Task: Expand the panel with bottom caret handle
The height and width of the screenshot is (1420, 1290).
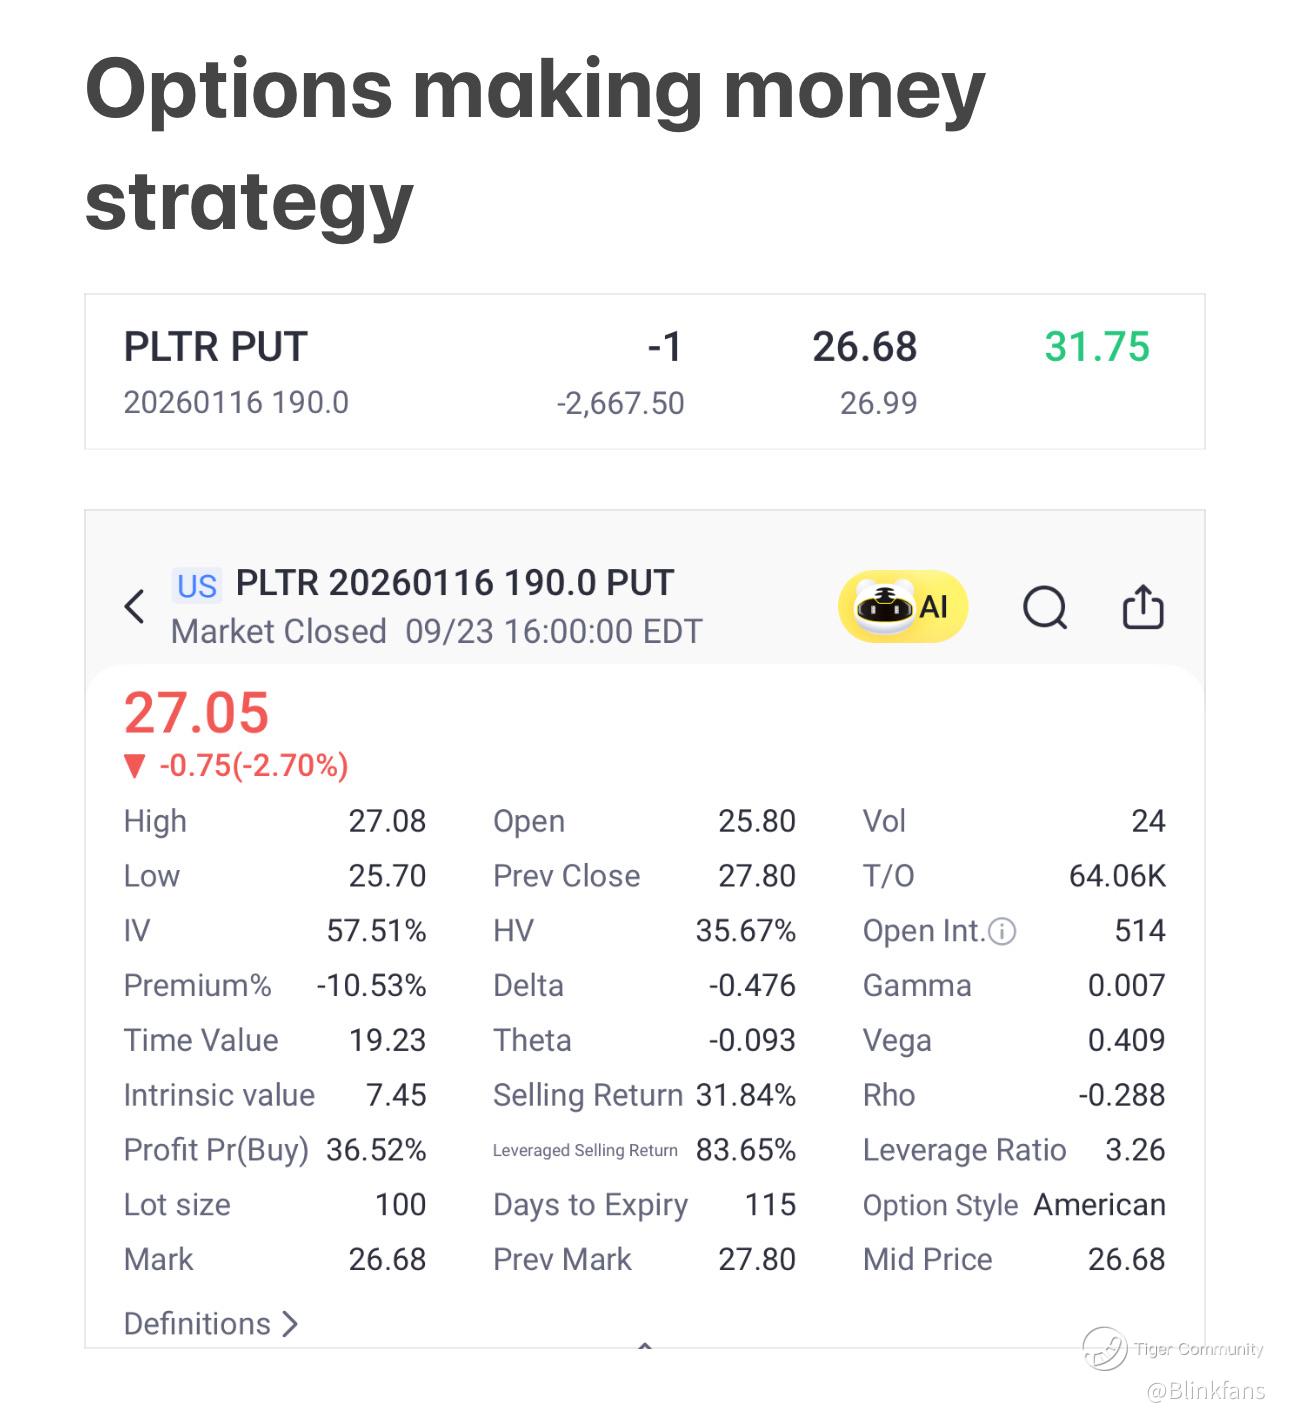Action: pos(645,1346)
